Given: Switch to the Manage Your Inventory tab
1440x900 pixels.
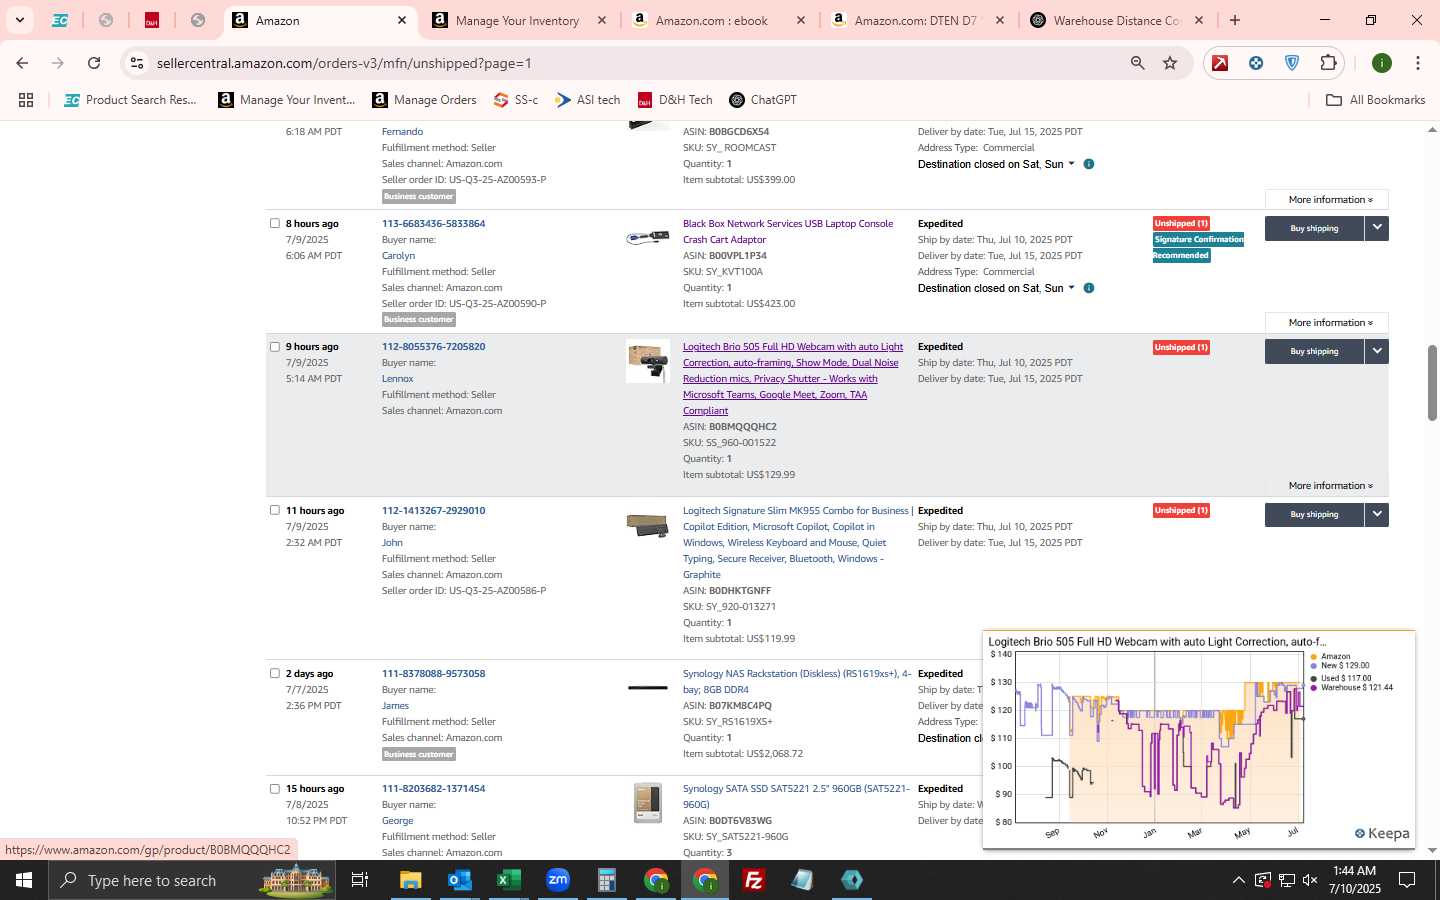Looking at the screenshot, I should [x=517, y=20].
